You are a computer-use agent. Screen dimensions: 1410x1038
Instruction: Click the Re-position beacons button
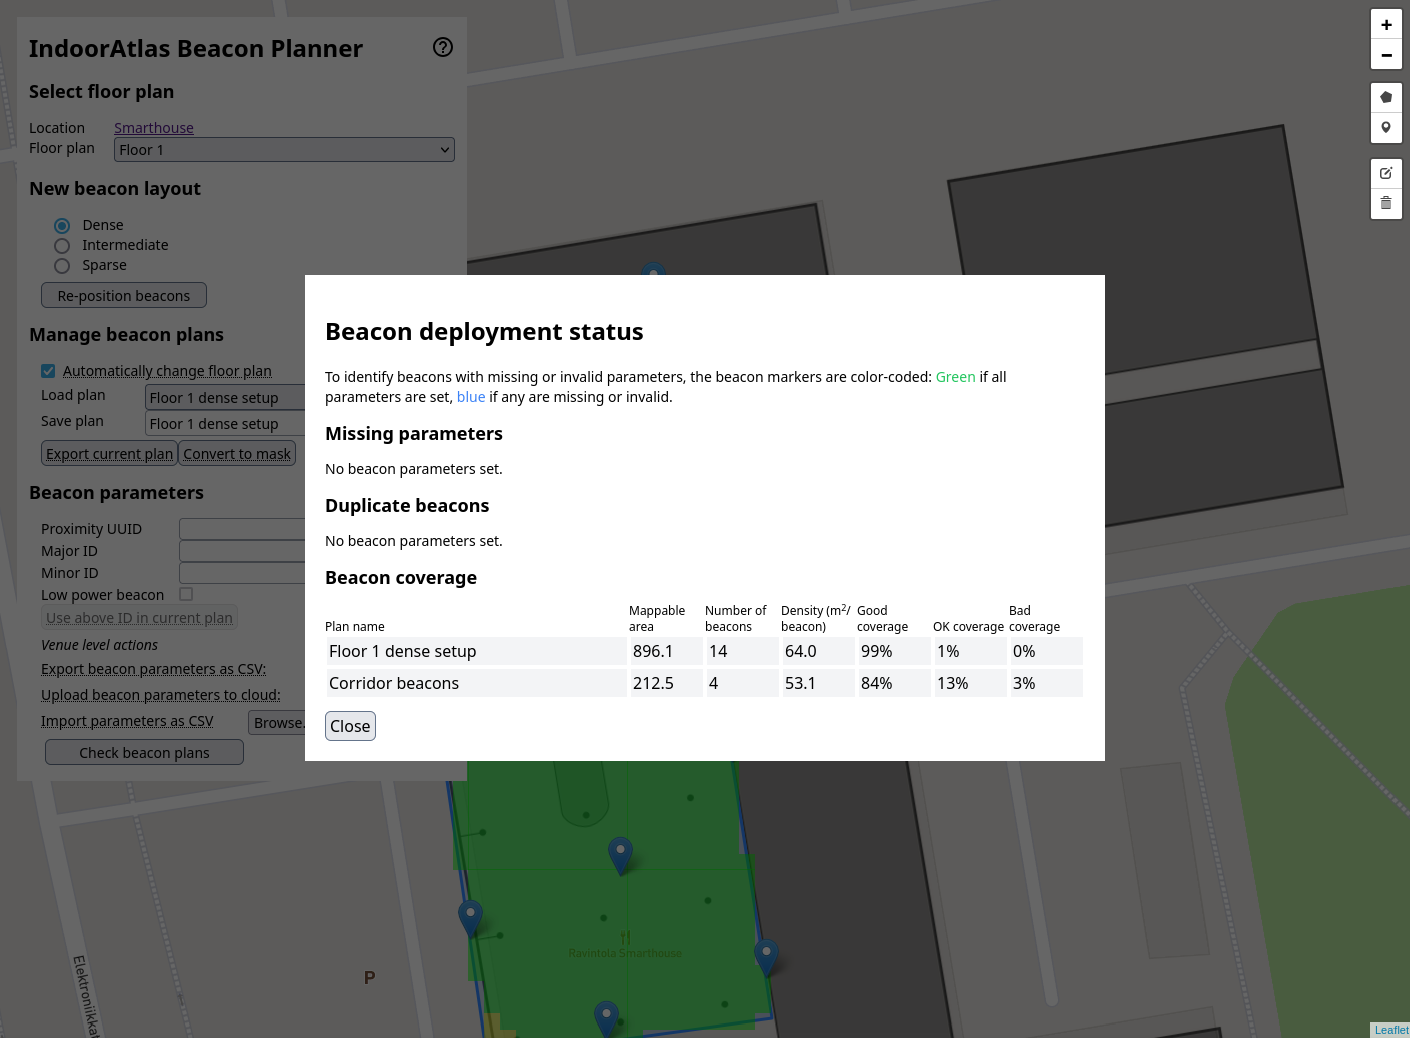click(x=124, y=295)
